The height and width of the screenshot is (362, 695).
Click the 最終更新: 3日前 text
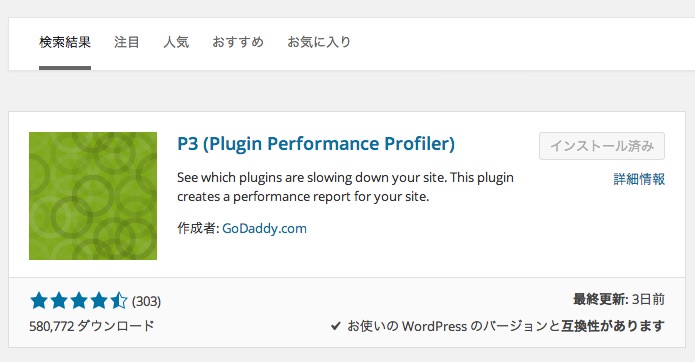click(619, 300)
